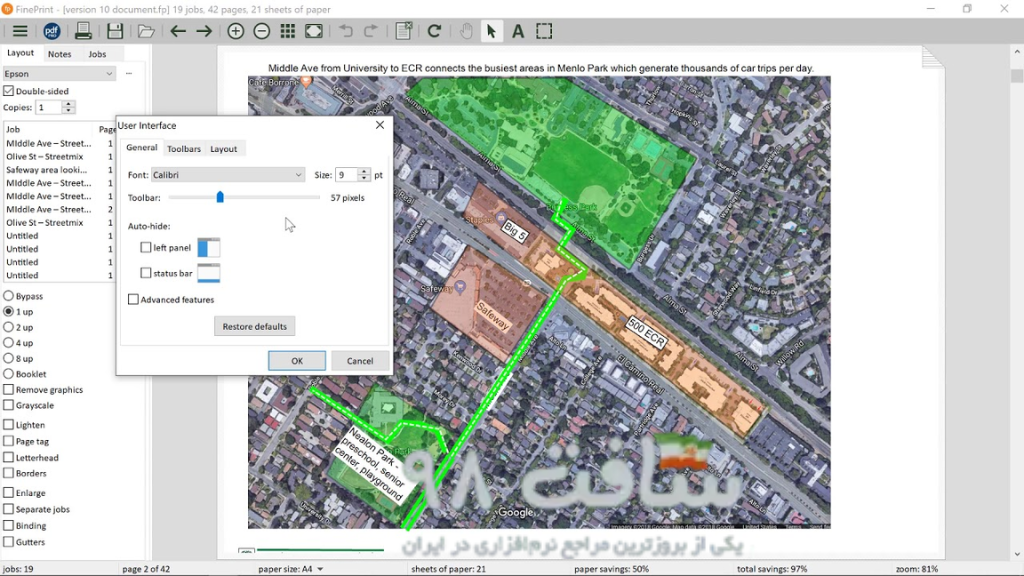Image resolution: width=1024 pixels, height=576 pixels.
Task: Check the Binding option
Action: coord(8,525)
